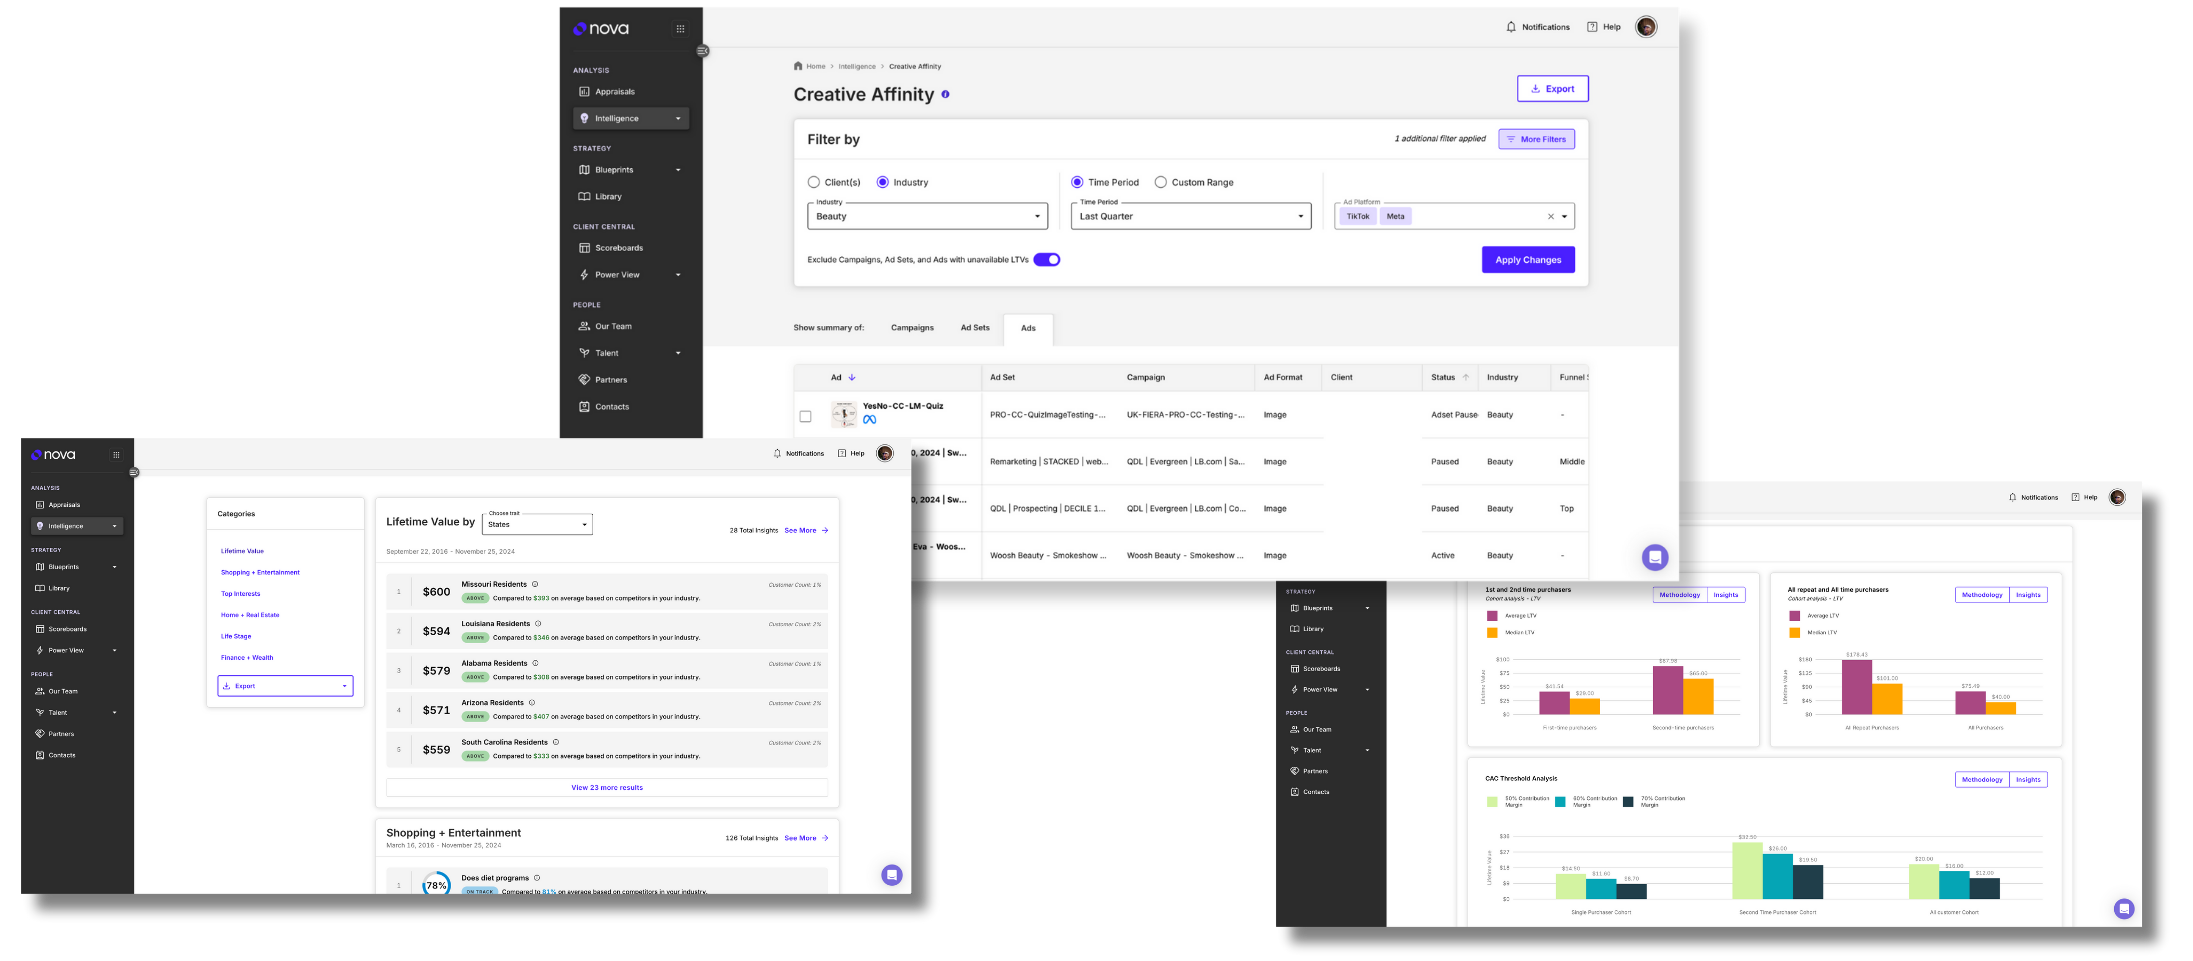Select the Custom Range radio button
Viewport: 2193px width, 961px height.
coord(1160,183)
